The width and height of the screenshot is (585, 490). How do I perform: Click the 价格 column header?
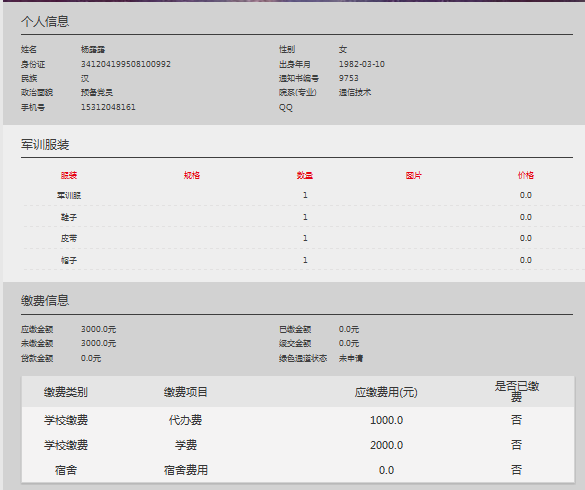pos(526,175)
